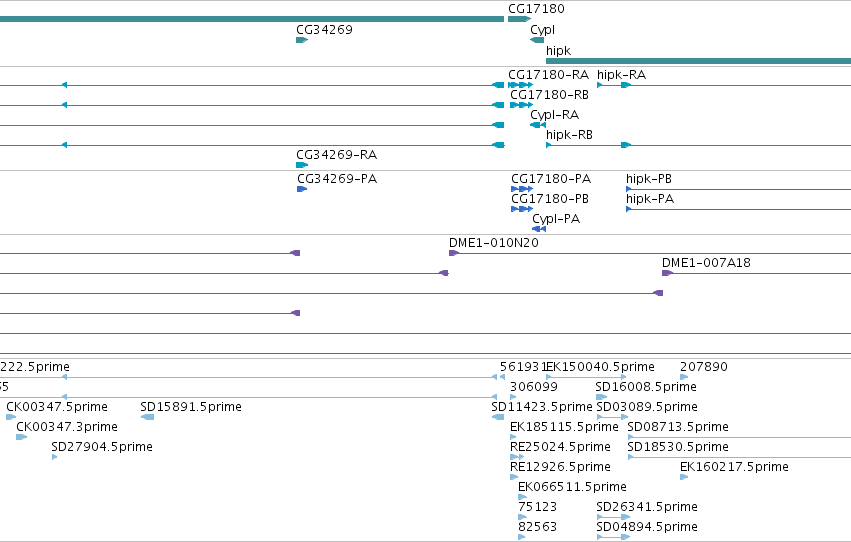
Task: Click the hipk-PB protein label
Action: coord(649,178)
